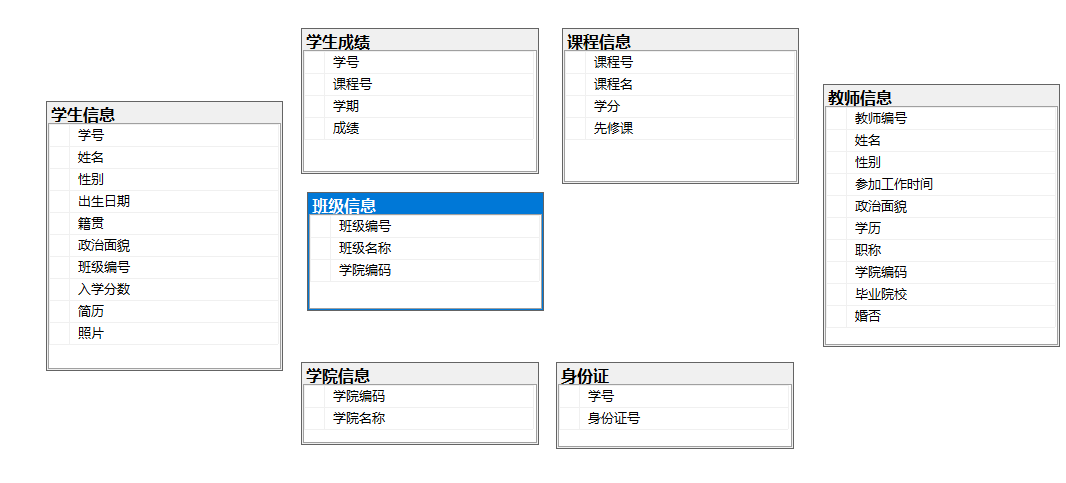
Task: Select the 身份证 table title bar
Action: coord(674,373)
